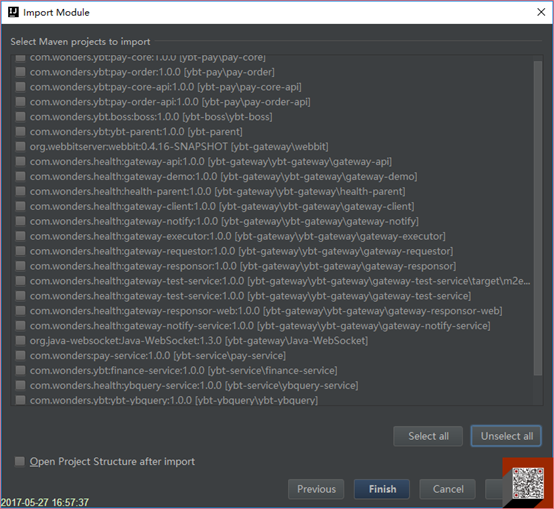Check the ybquery-service:1.0.0 box
554x509 pixels.
(20, 385)
